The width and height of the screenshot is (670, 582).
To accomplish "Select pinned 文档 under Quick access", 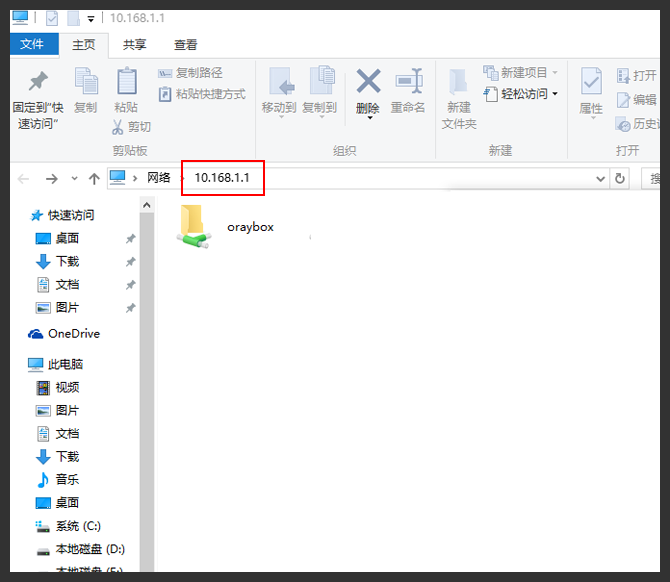I will point(57,285).
